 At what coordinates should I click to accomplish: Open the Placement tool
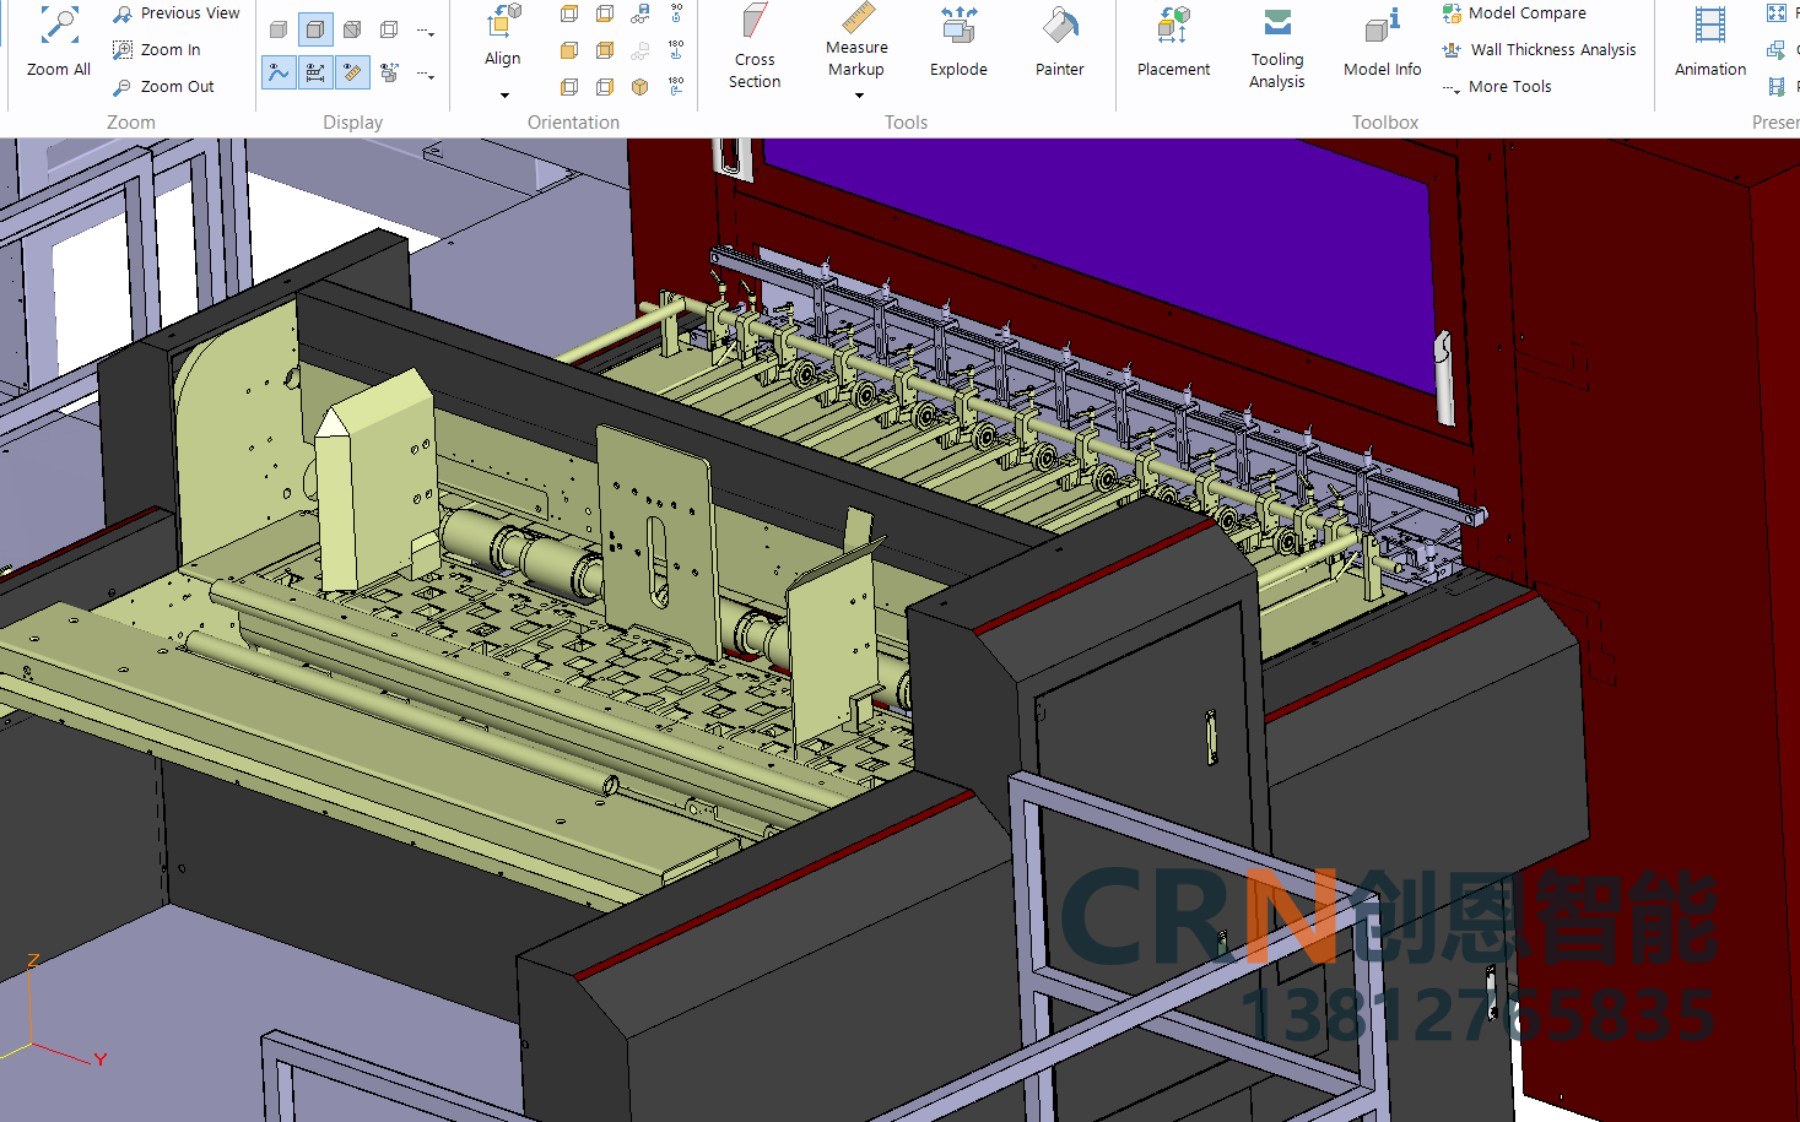(1173, 41)
